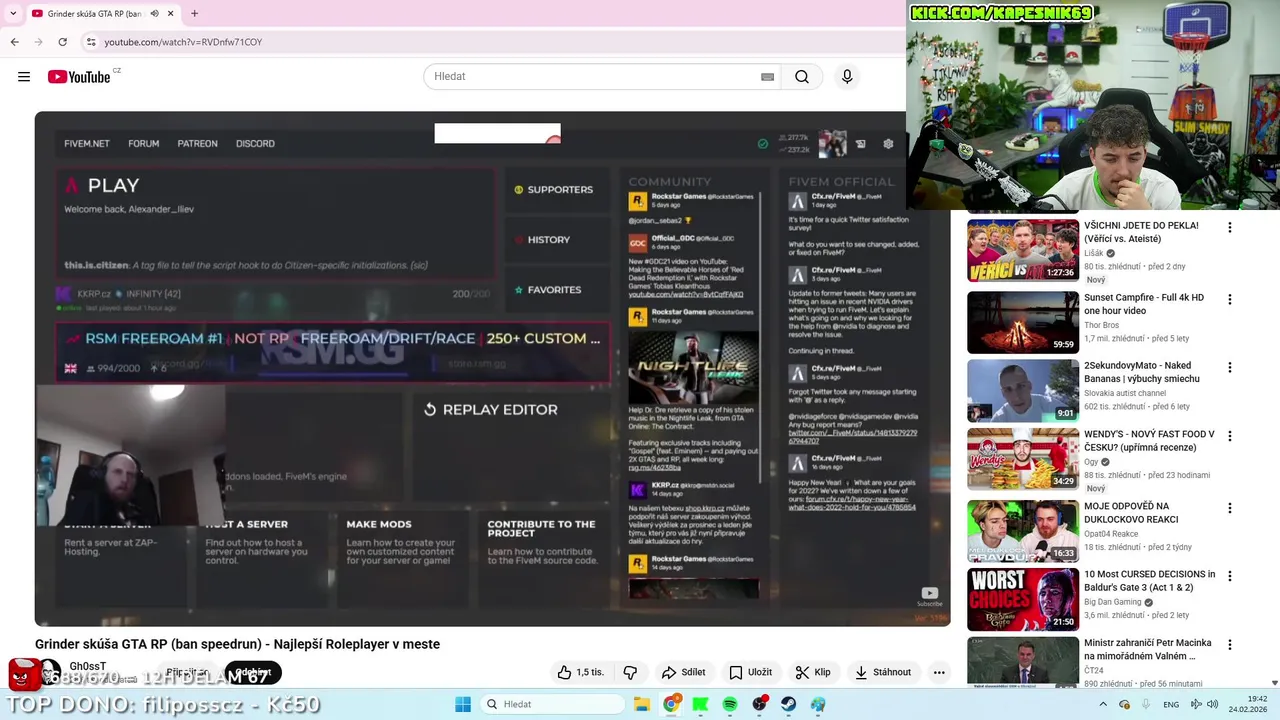Create a clip with Klip
The image size is (1280, 720).
coord(812,673)
